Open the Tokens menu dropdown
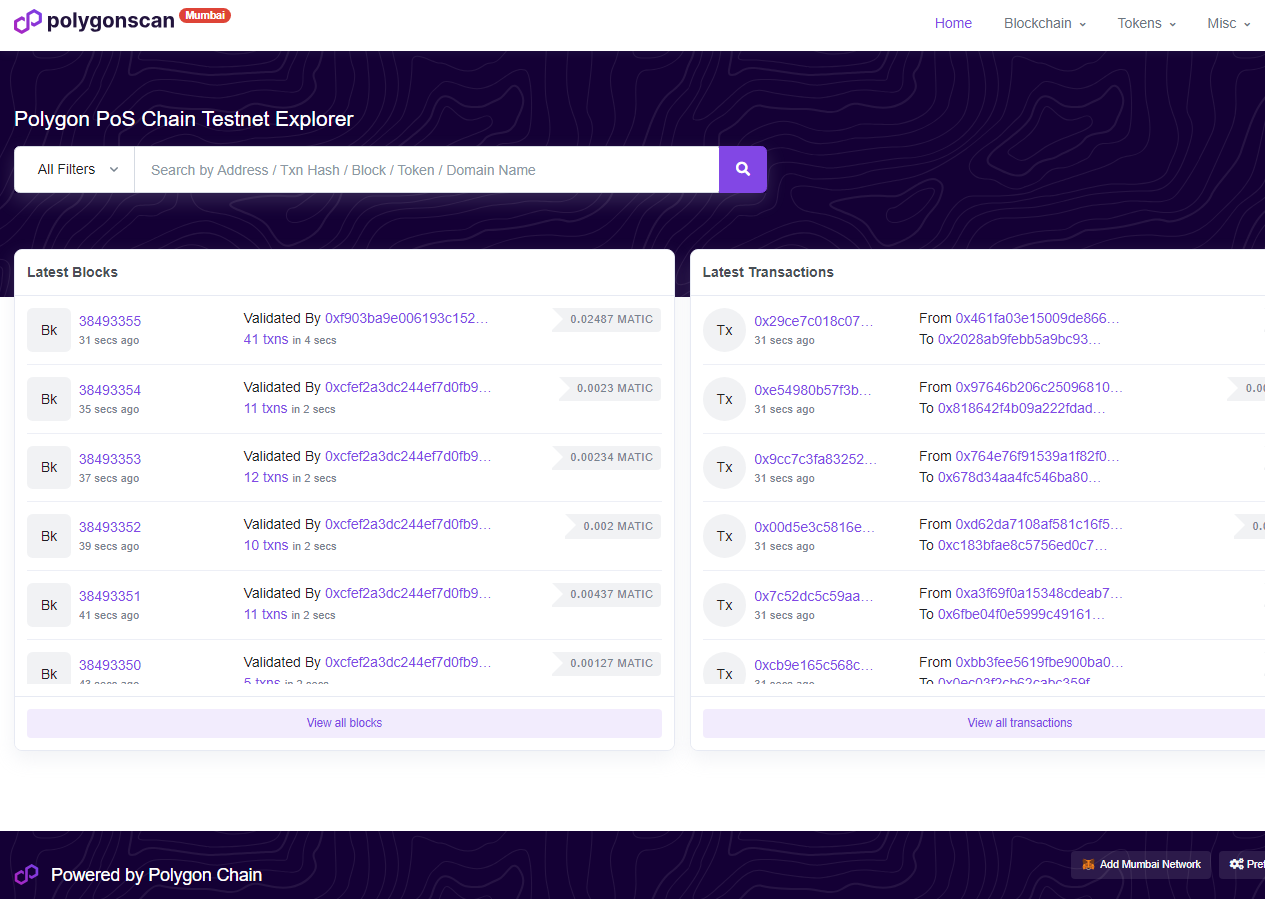1265x899 pixels. point(1147,23)
